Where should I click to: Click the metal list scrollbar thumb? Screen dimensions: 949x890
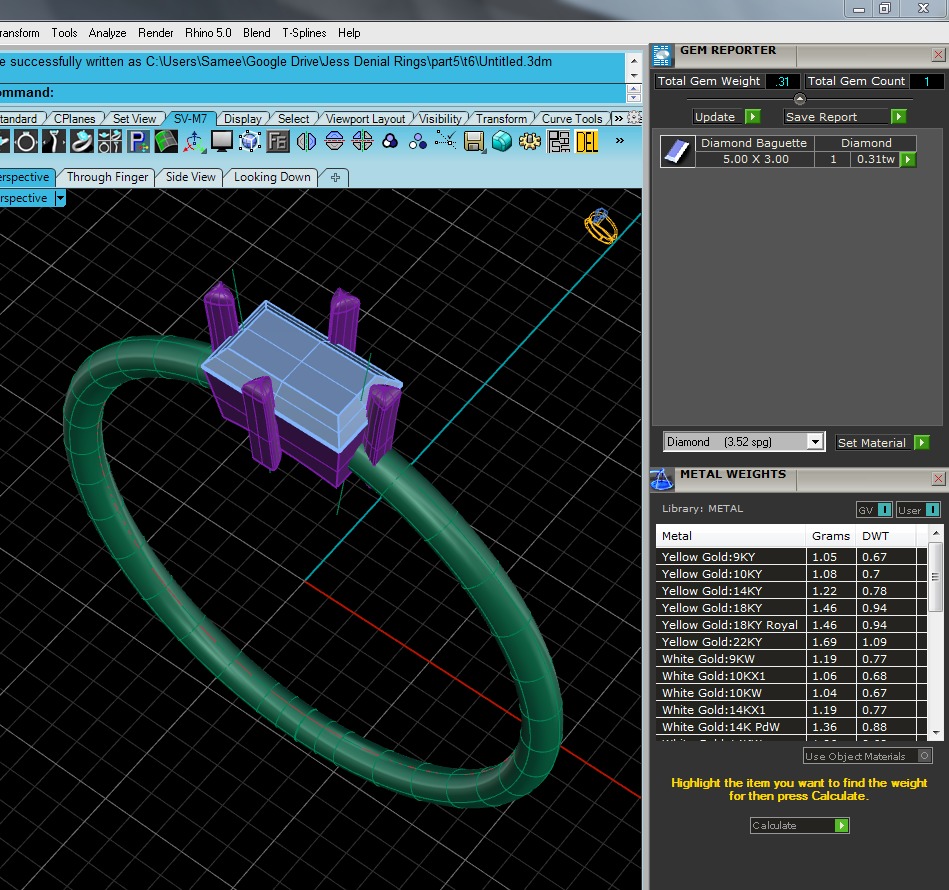(935, 576)
